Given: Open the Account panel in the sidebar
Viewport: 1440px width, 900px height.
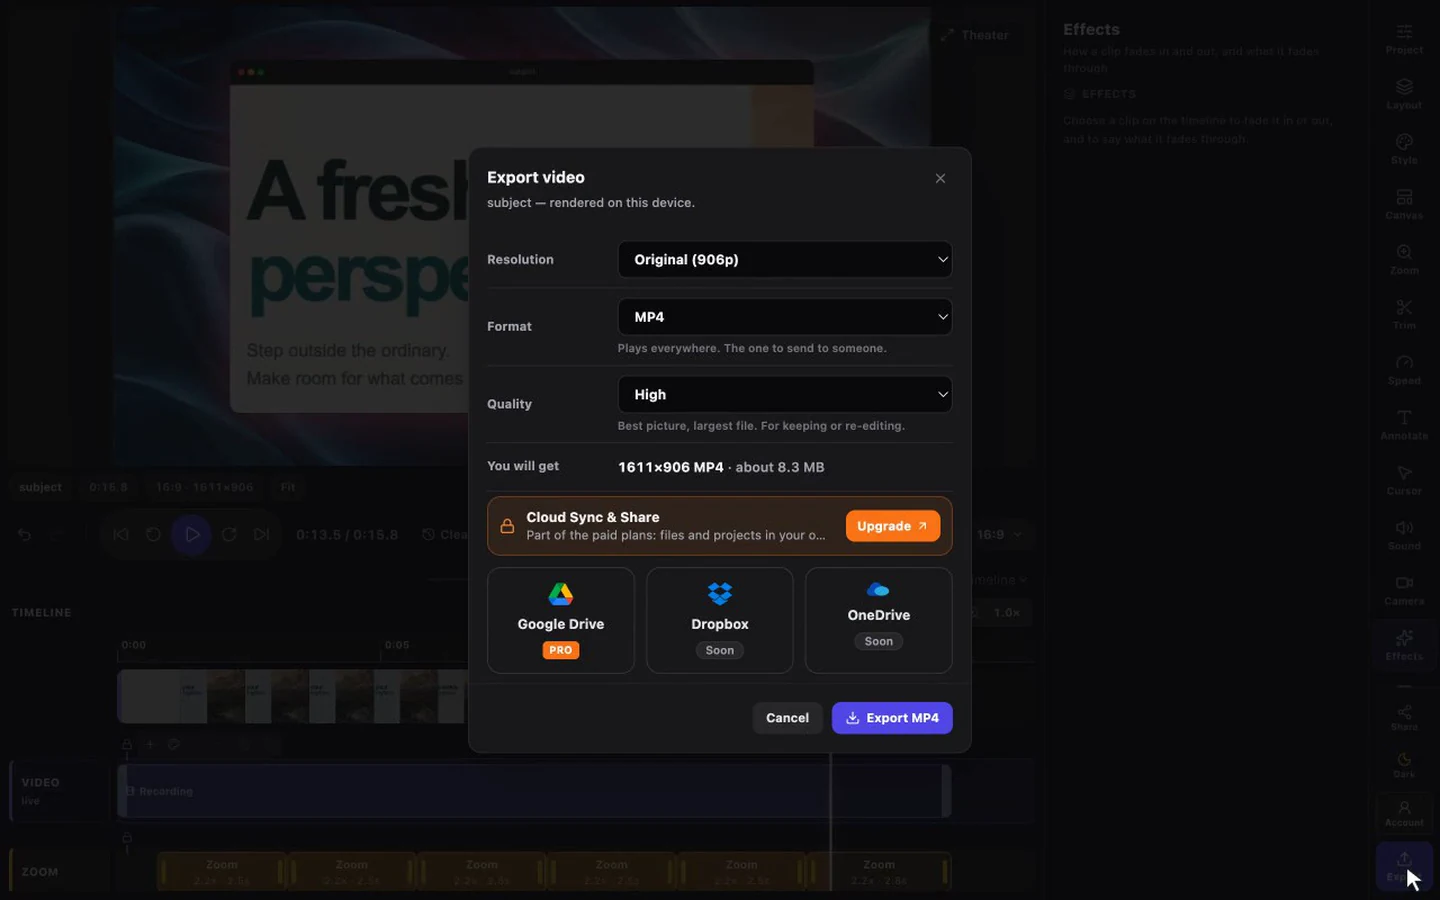Looking at the screenshot, I should [x=1404, y=812].
